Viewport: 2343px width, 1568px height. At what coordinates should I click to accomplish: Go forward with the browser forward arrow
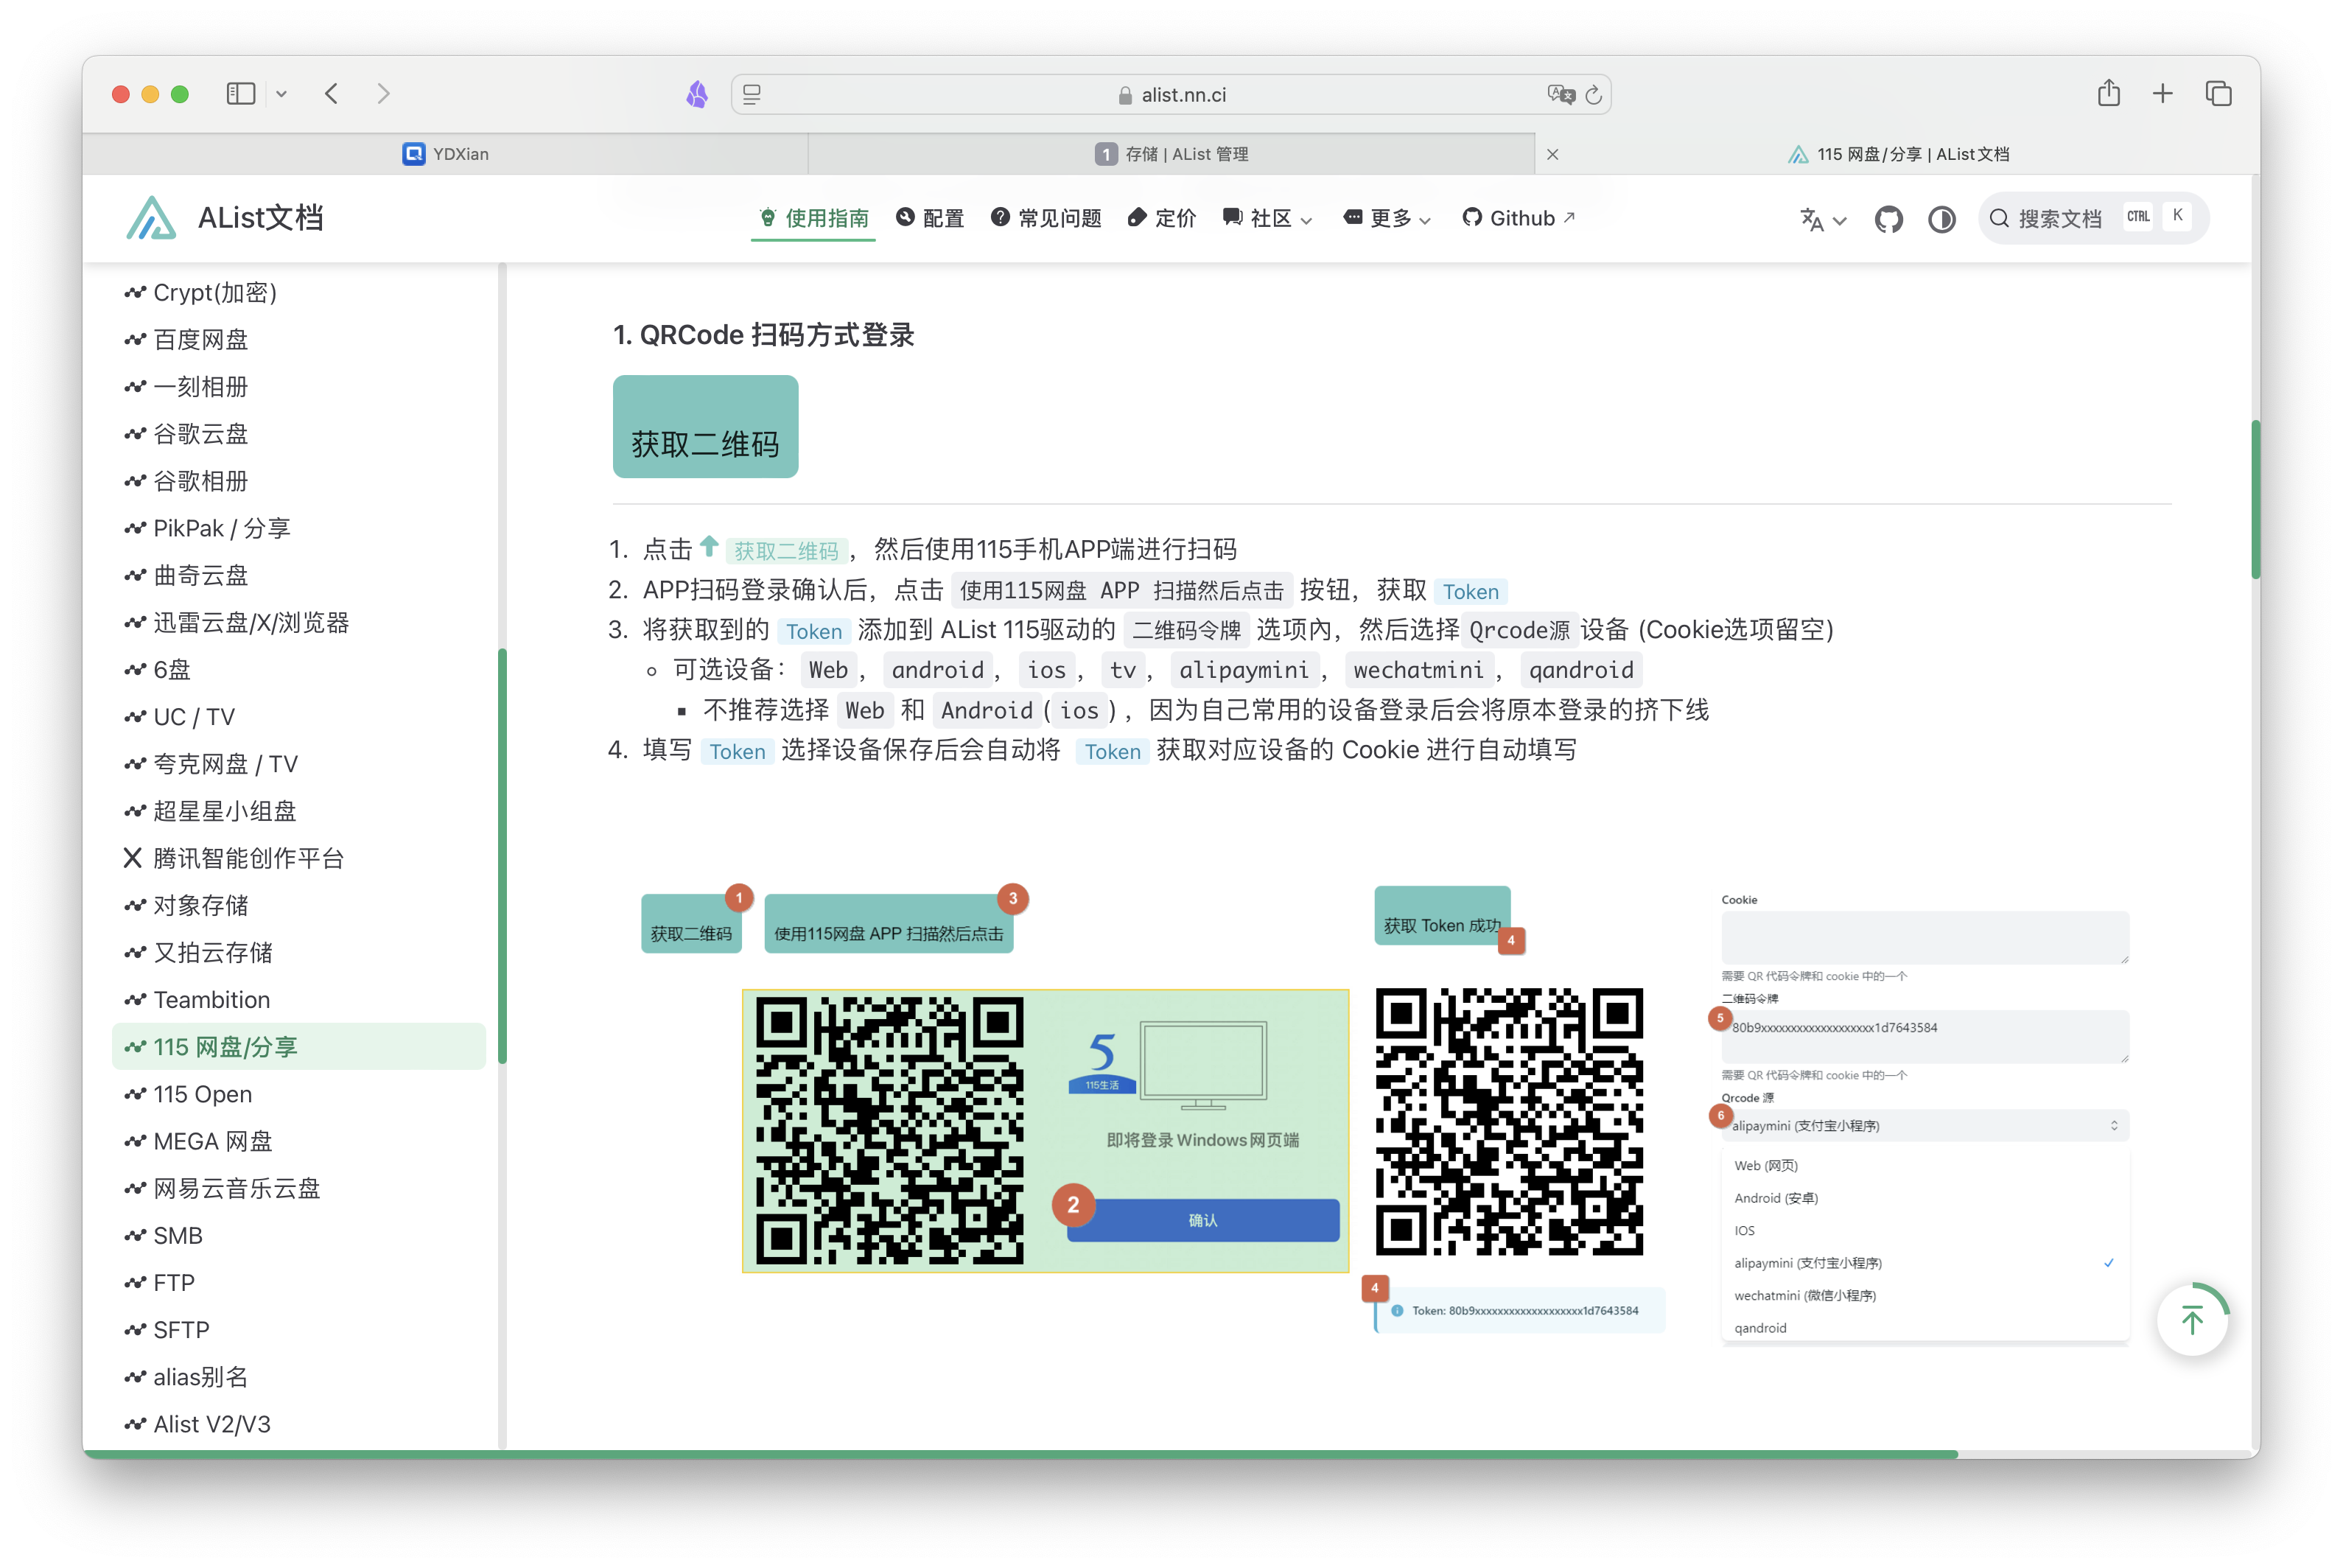(x=384, y=94)
